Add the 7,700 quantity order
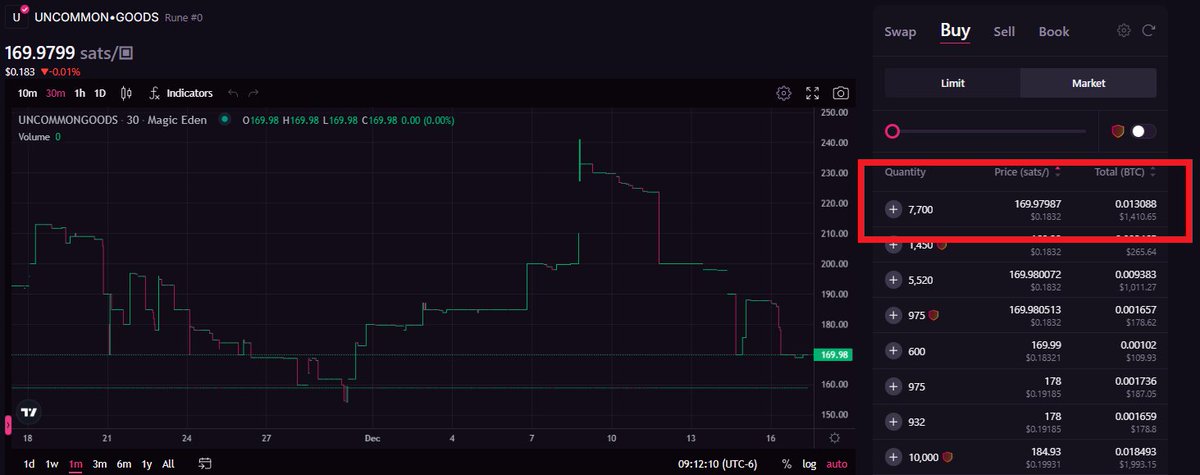 (893, 210)
